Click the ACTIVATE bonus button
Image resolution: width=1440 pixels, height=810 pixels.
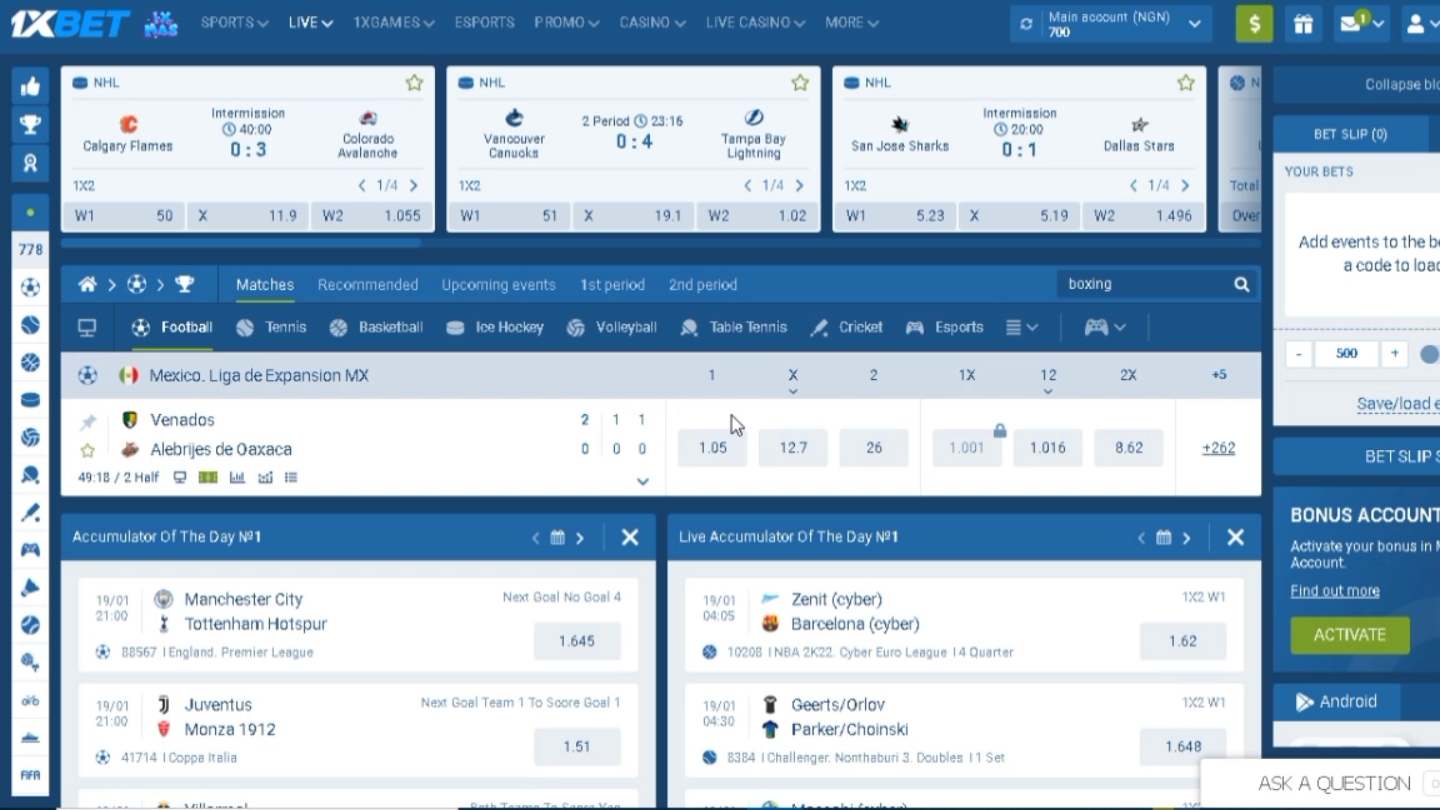coord(1350,635)
